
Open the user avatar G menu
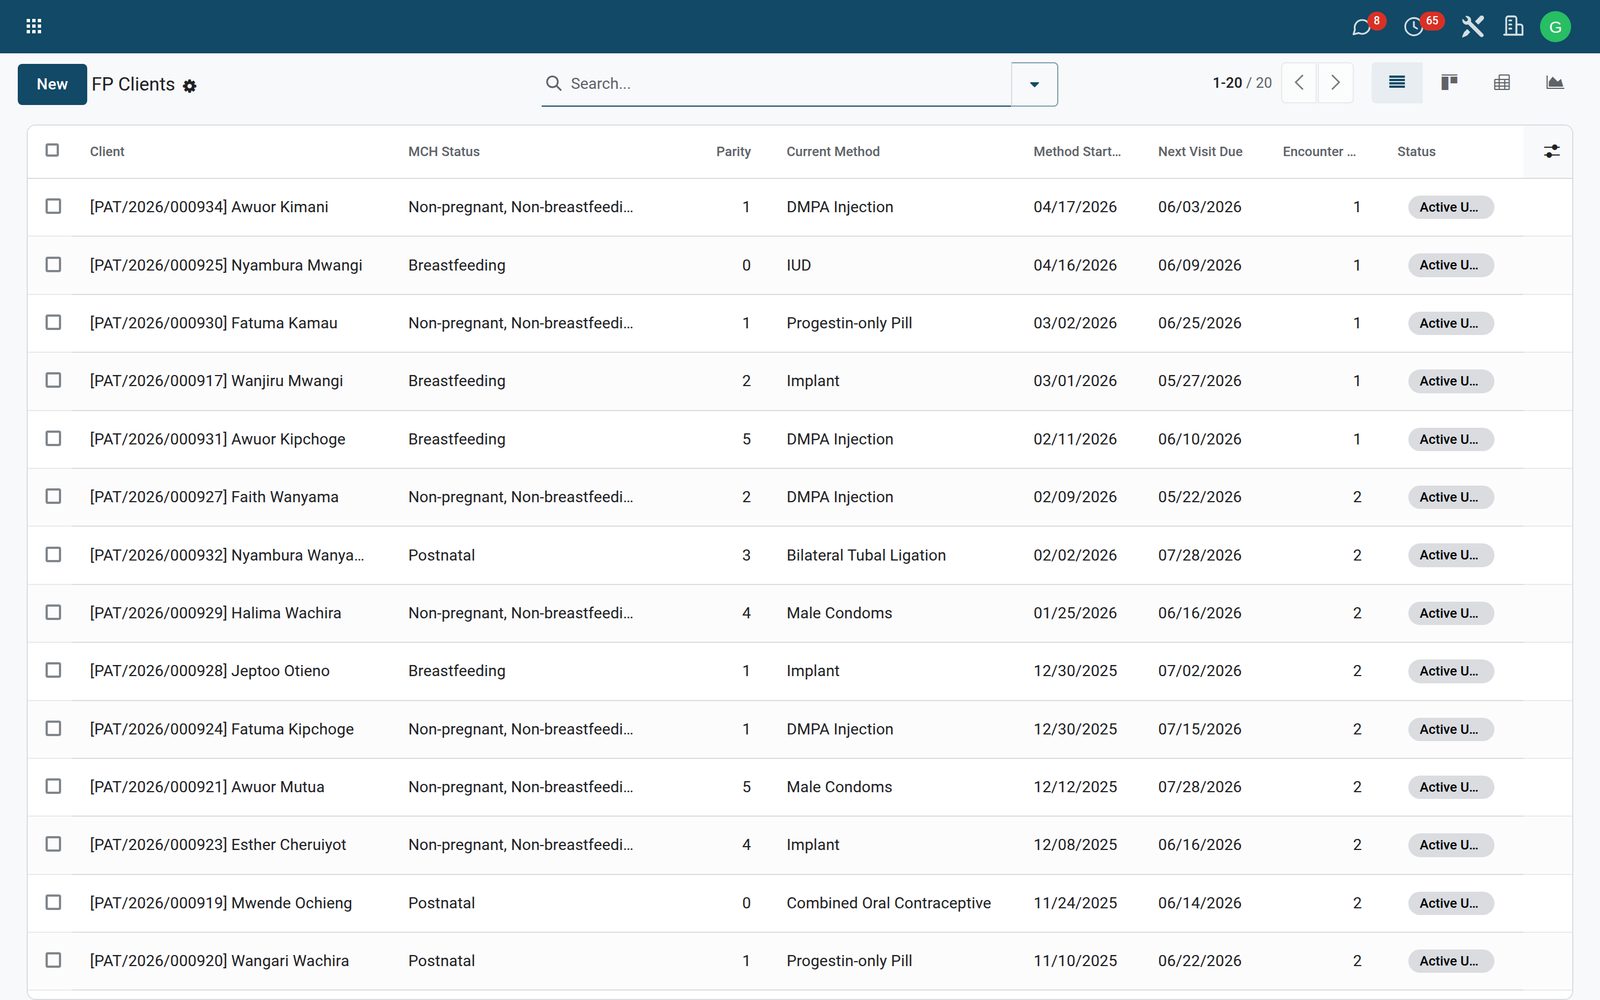(x=1555, y=27)
